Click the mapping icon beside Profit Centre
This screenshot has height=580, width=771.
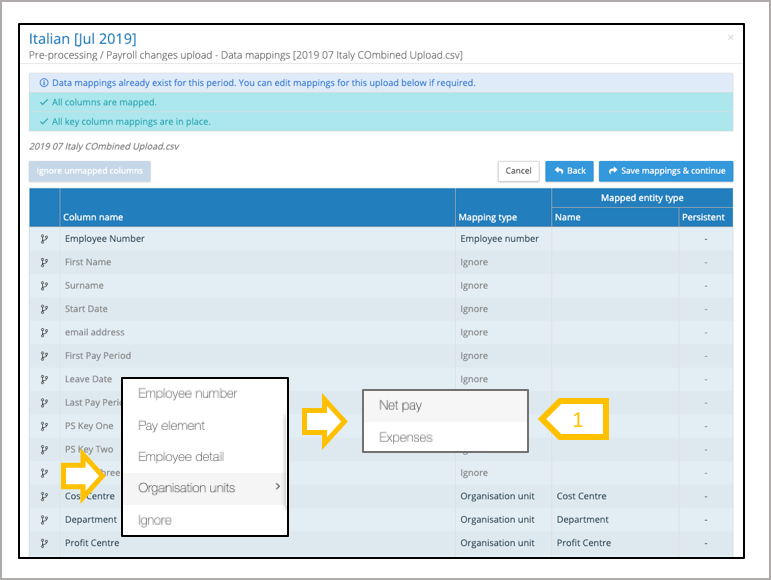44,543
